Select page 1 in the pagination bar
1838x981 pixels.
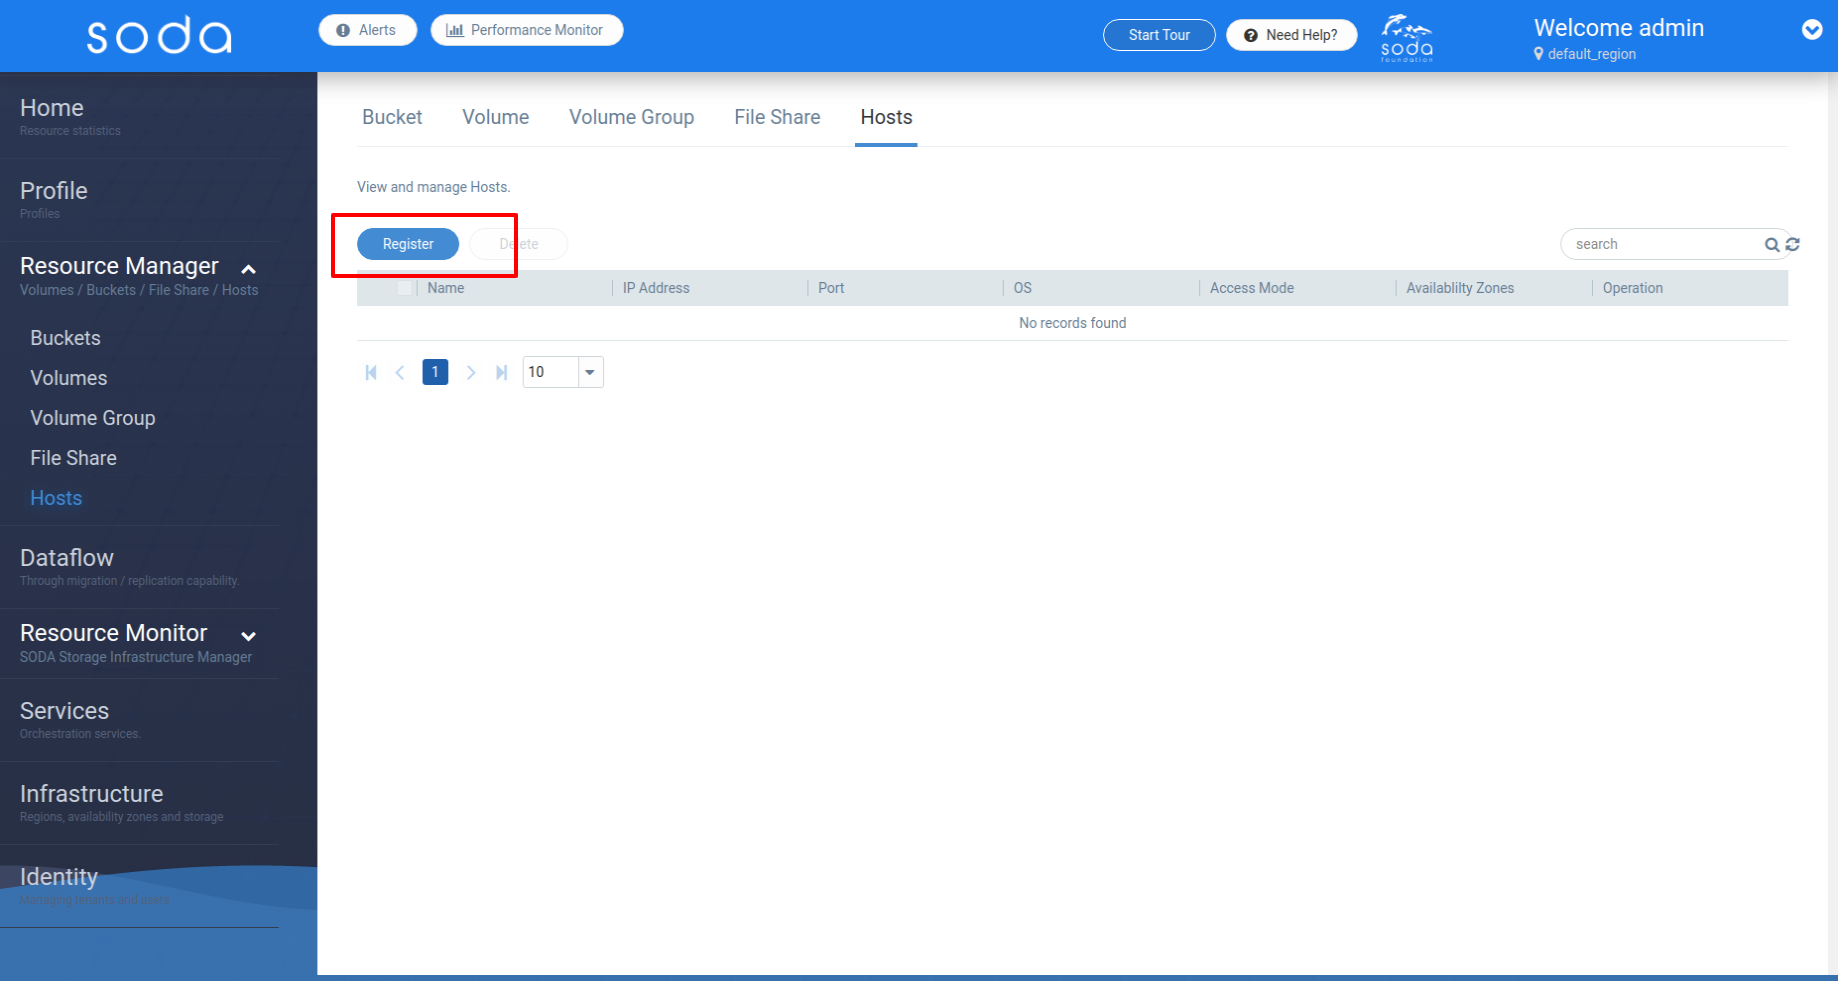pos(435,372)
